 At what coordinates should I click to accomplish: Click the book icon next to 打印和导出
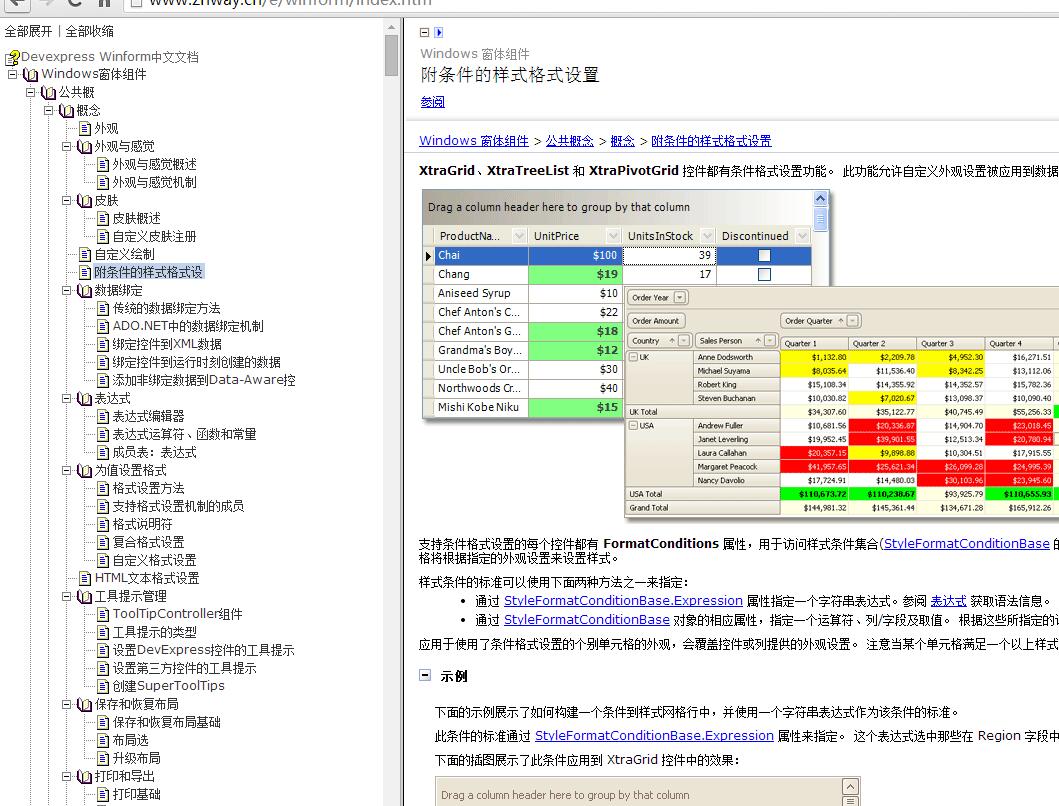[x=84, y=776]
